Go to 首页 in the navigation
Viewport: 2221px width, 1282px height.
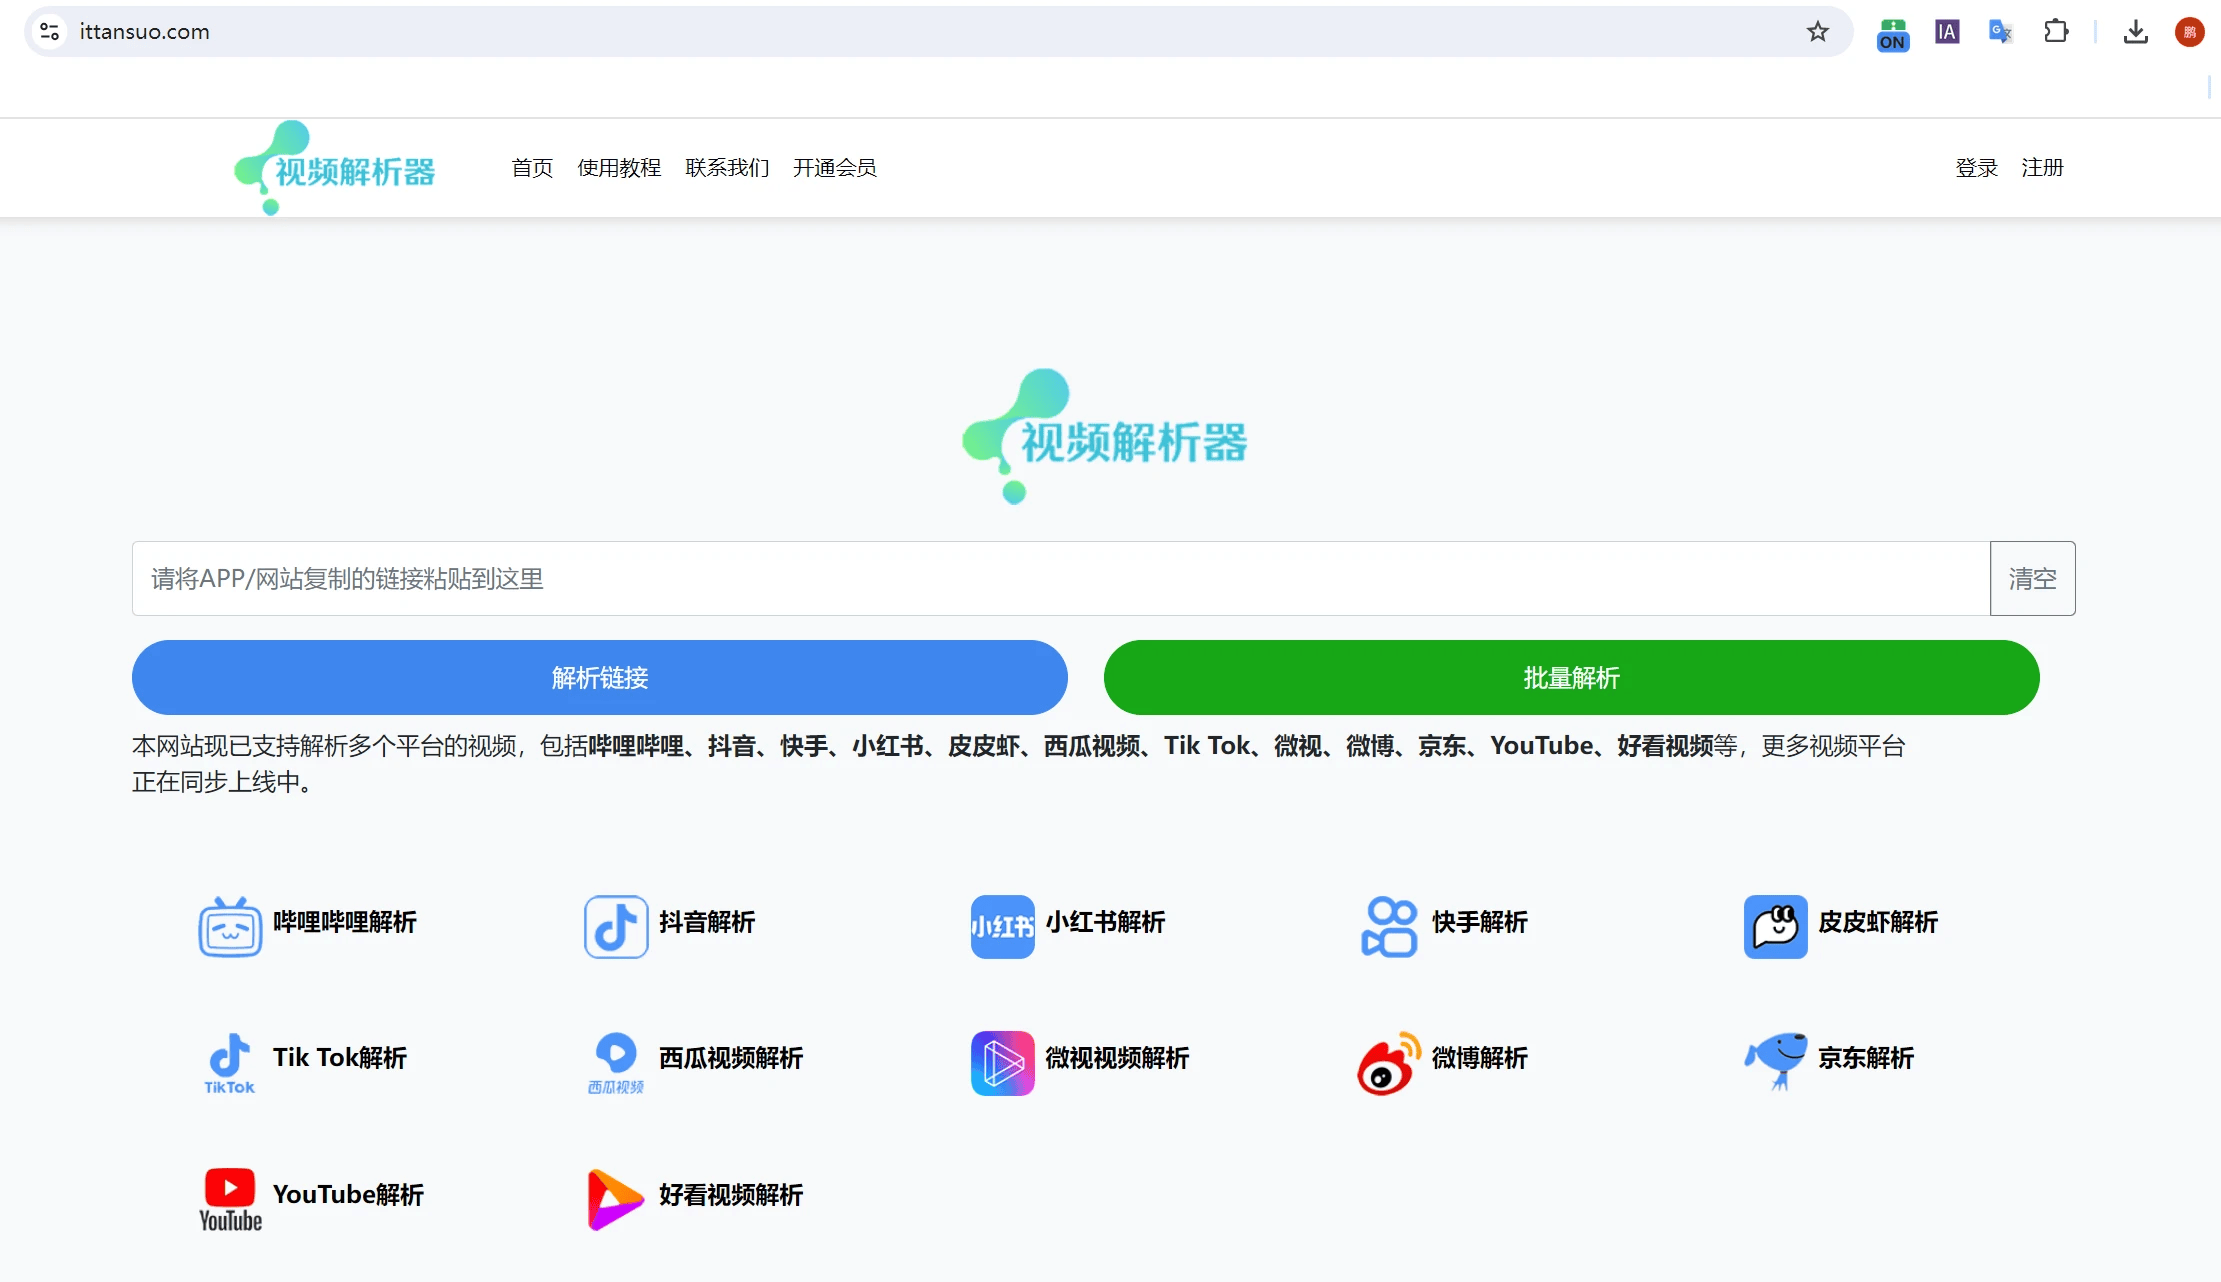coord(532,168)
